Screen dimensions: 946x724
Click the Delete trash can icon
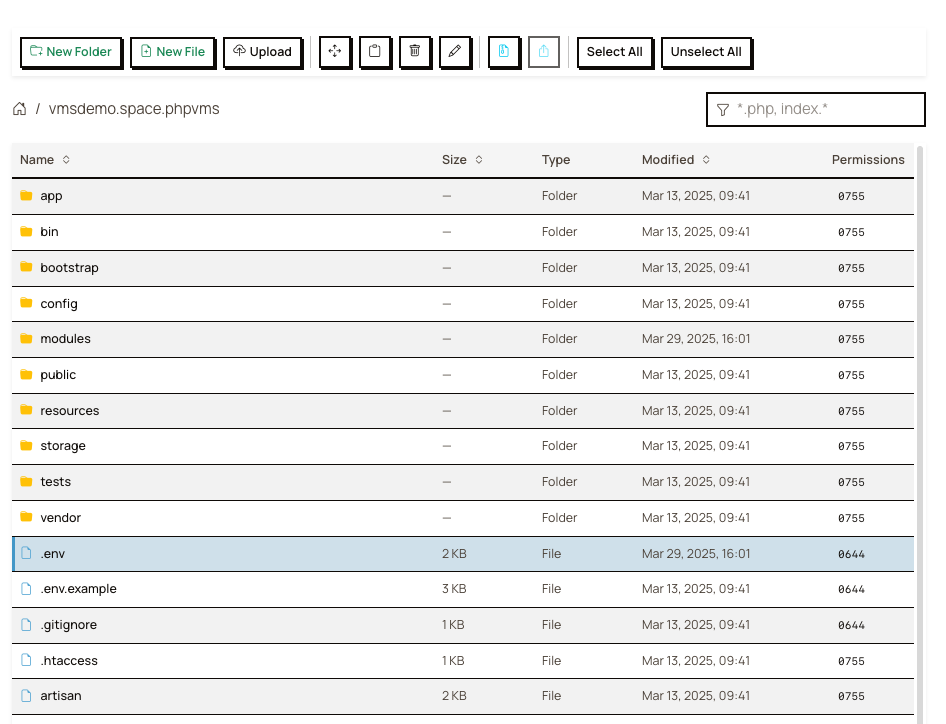click(x=415, y=51)
